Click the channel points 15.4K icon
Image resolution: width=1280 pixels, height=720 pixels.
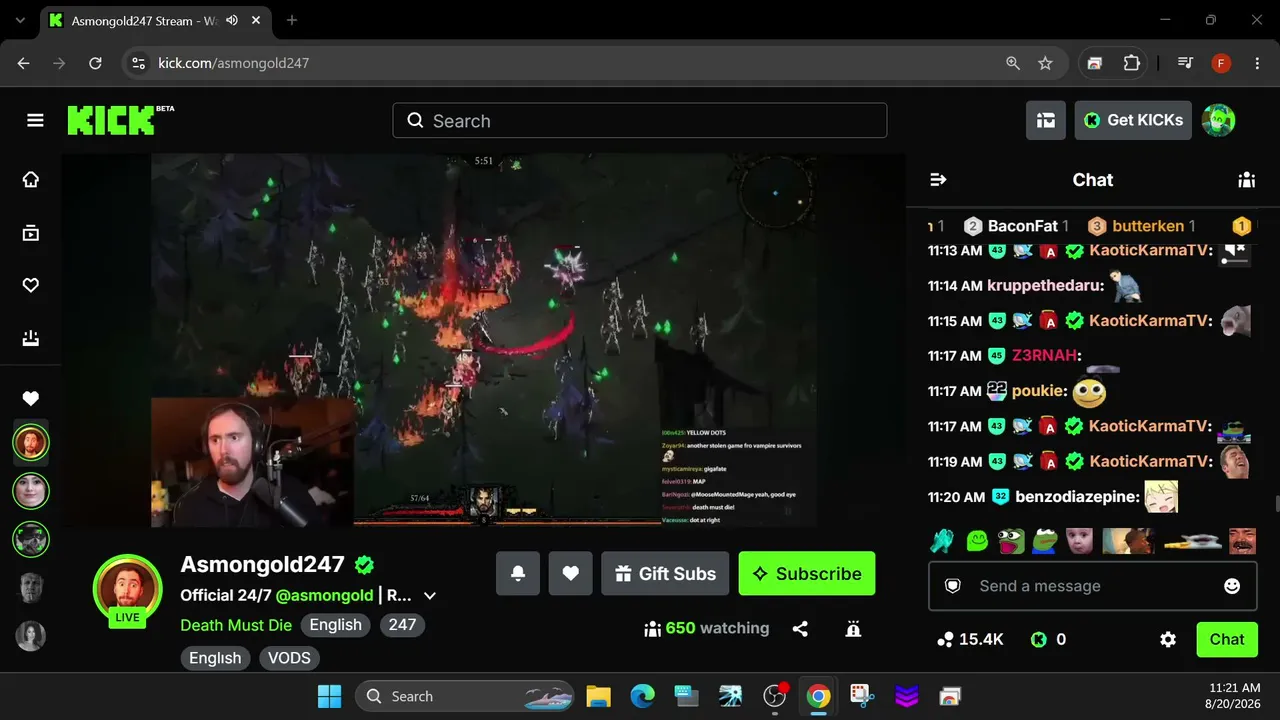click(x=944, y=640)
